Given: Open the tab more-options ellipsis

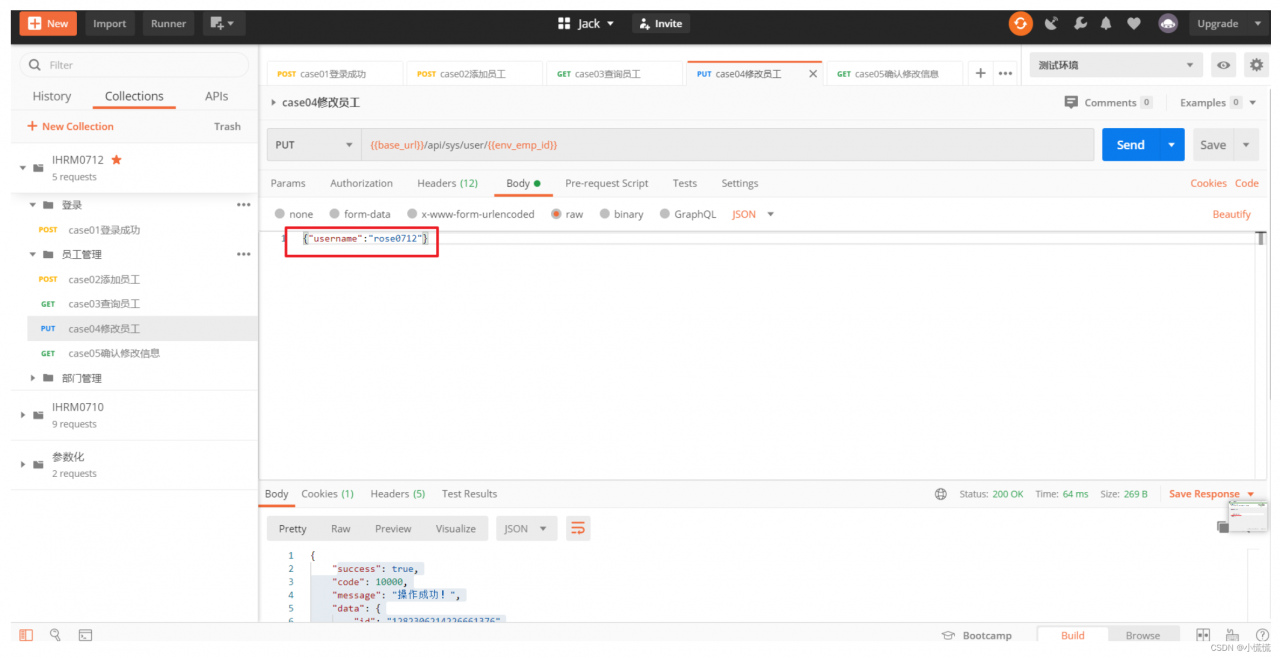Looking at the screenshot, I should pyautogui.click(x=1005, y=73).
